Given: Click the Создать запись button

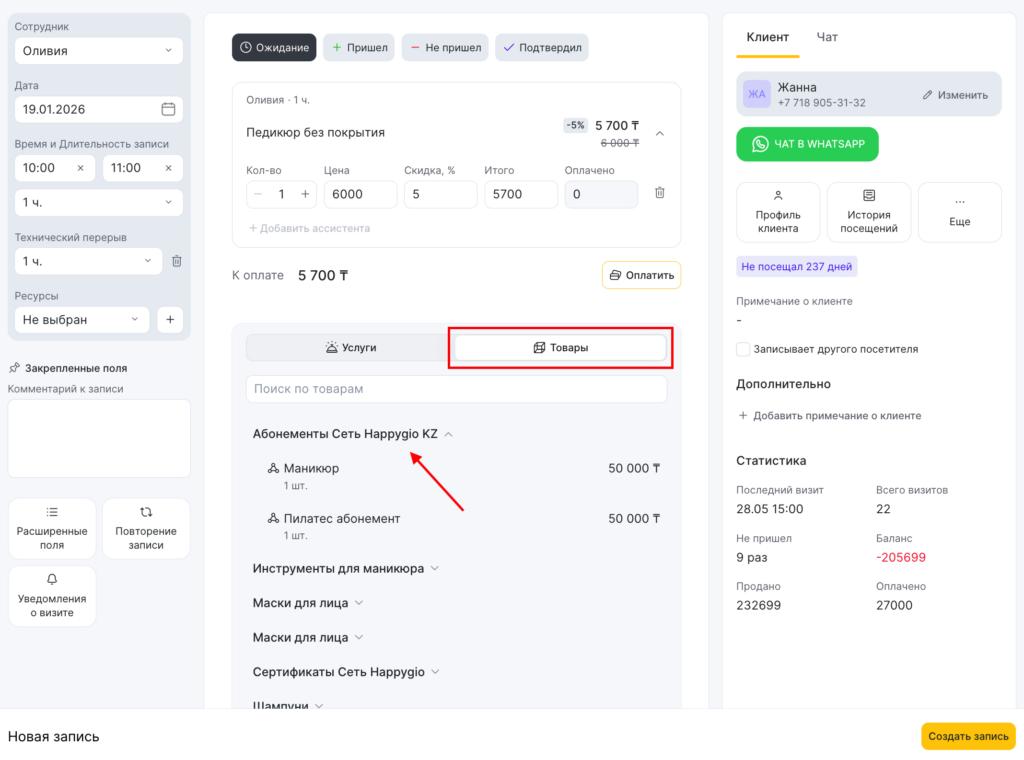Looking at the screenshot, I should click(x=967, y=736).
